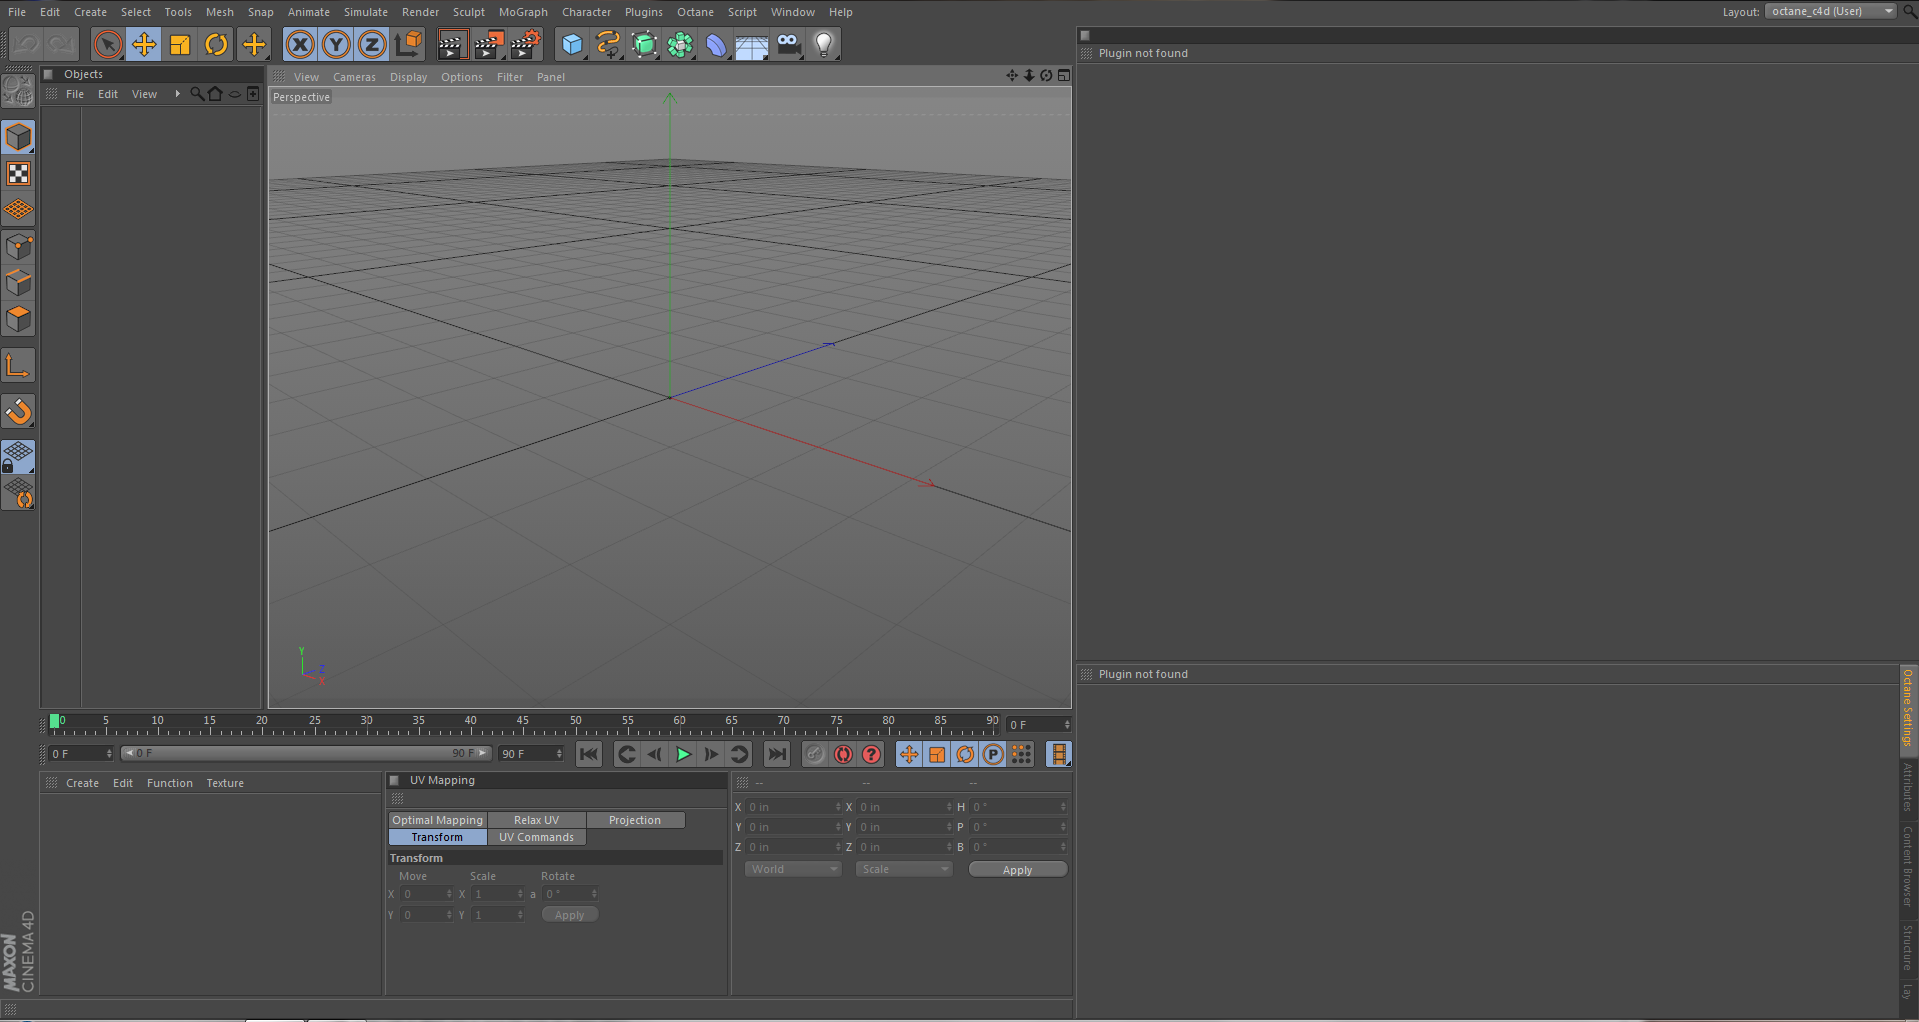Click Apply in the UV Transform section
Screen dimensions: 1919x1022
tap(569, 915)
